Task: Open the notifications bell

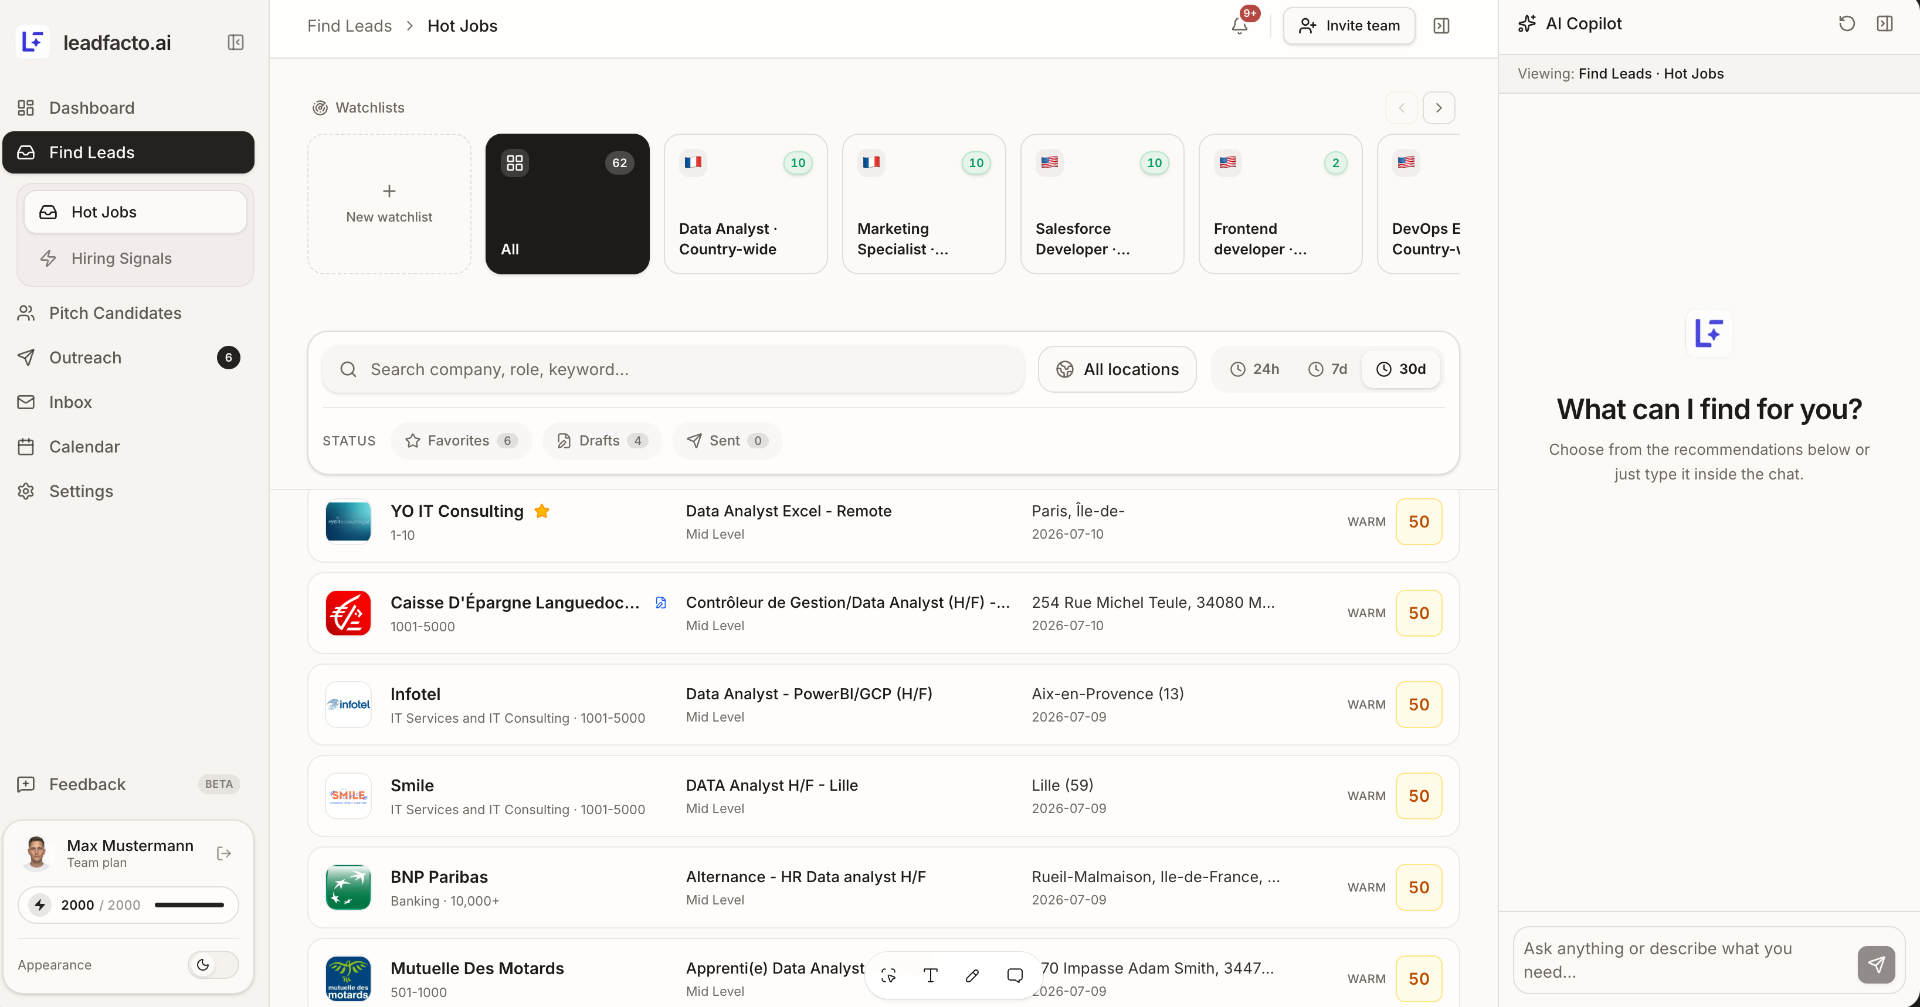Action: [1240, 26]
